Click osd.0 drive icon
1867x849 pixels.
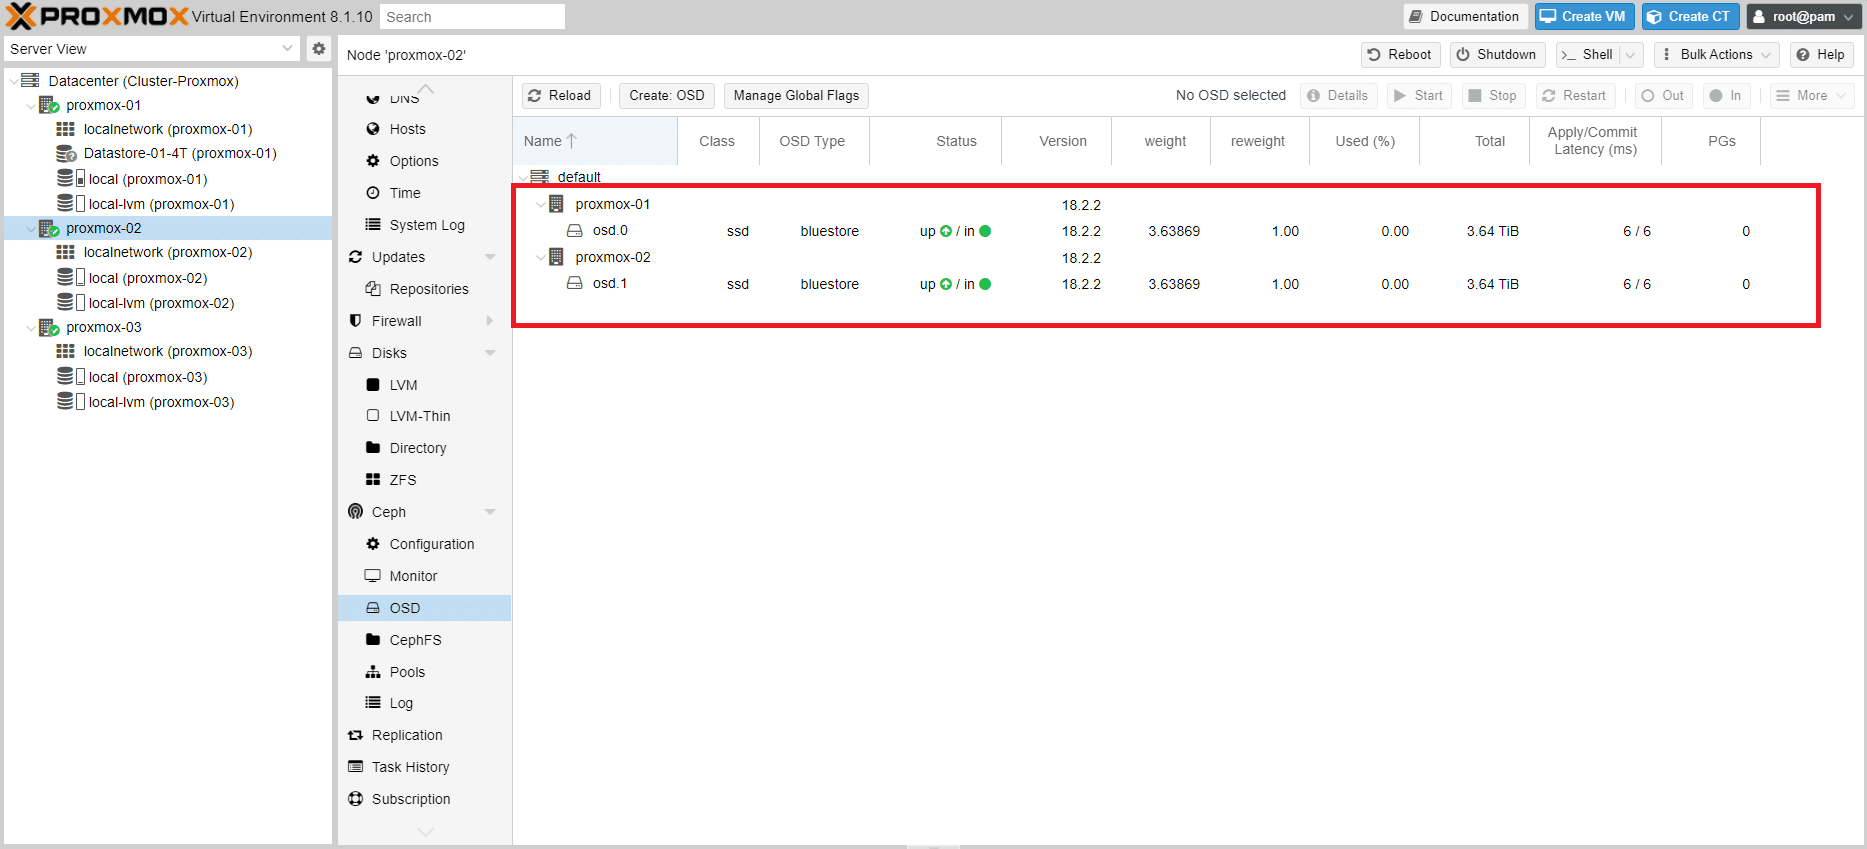click(575, 231)
